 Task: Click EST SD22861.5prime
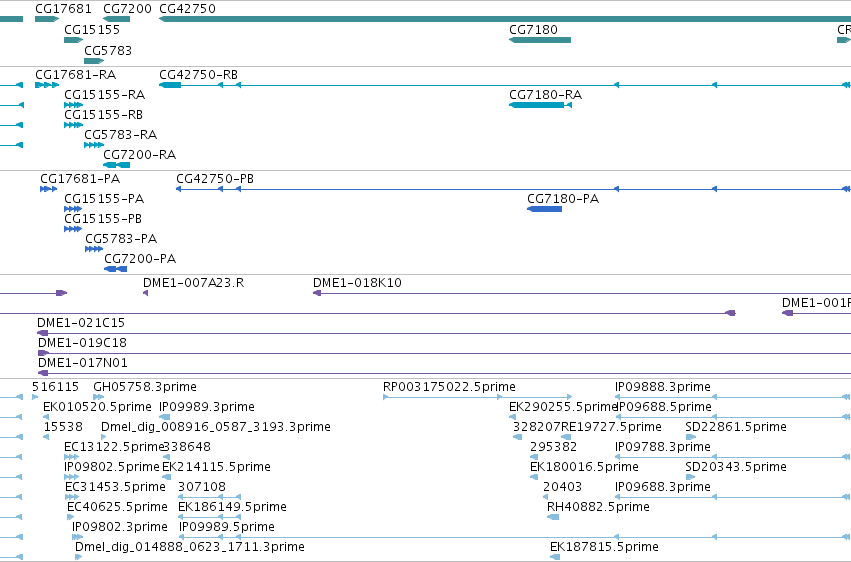(x=690, y=437)
